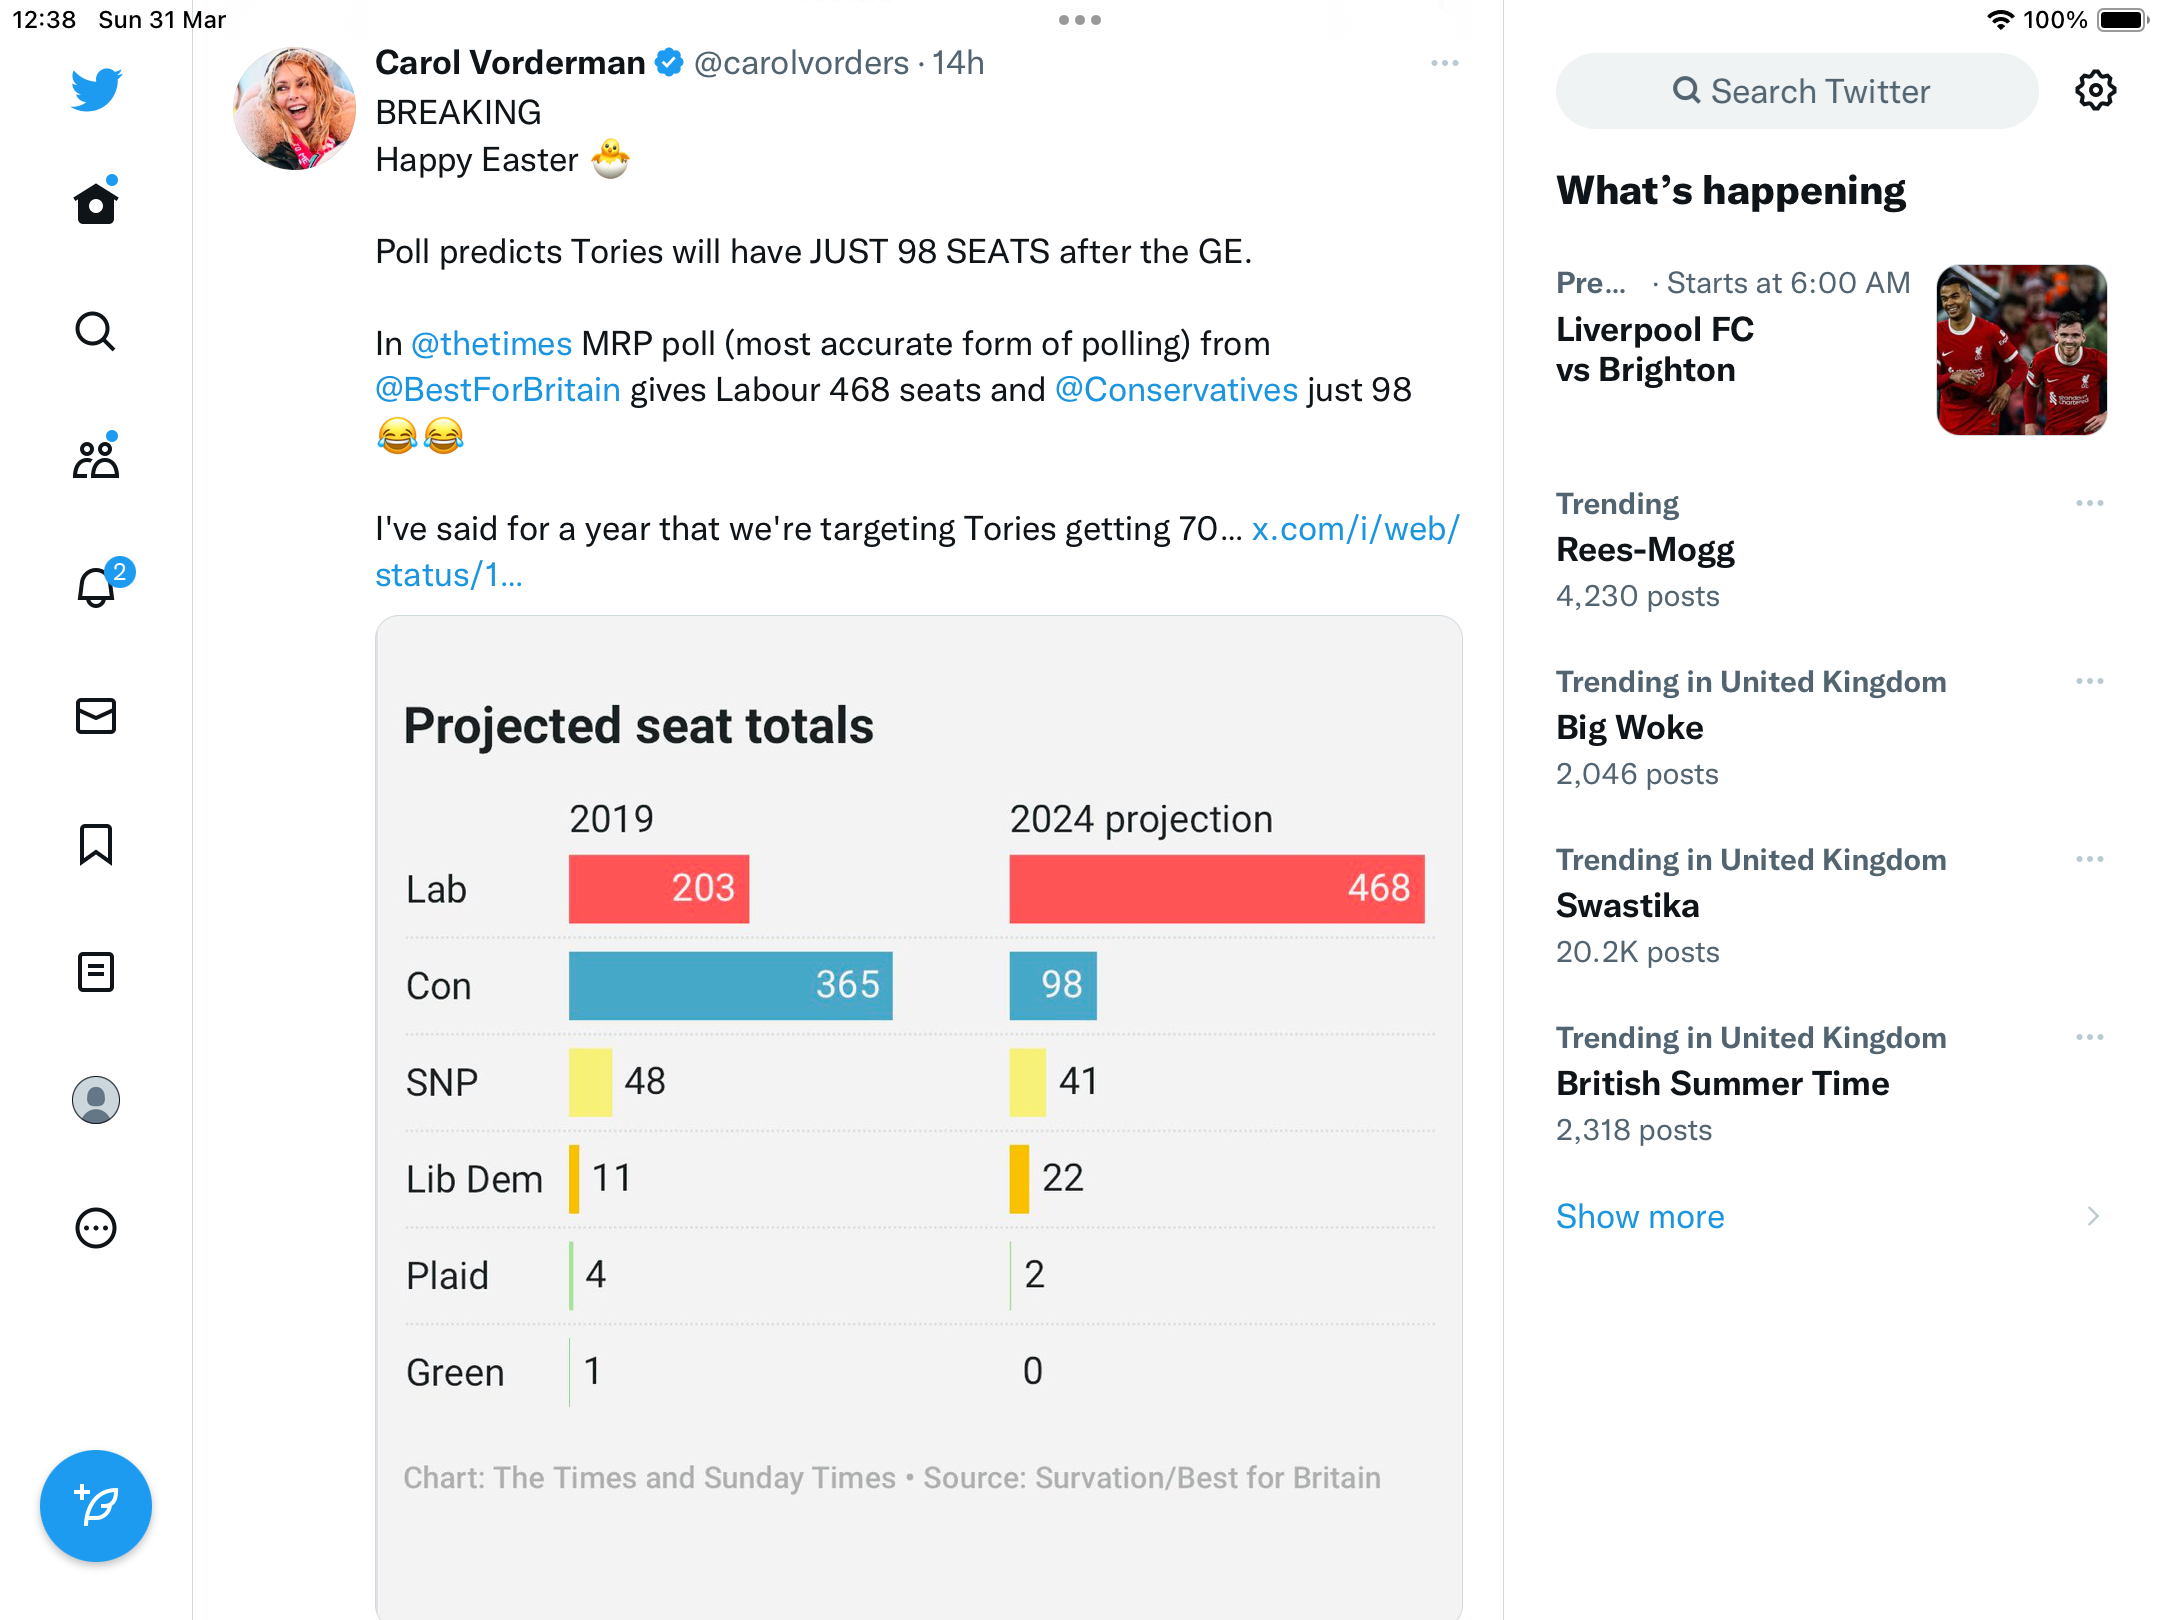This screenshot has height=1620, width=2160.
Task: Open trends settings gear icon
Action: pyautogui.click(x=2095, y=91)
